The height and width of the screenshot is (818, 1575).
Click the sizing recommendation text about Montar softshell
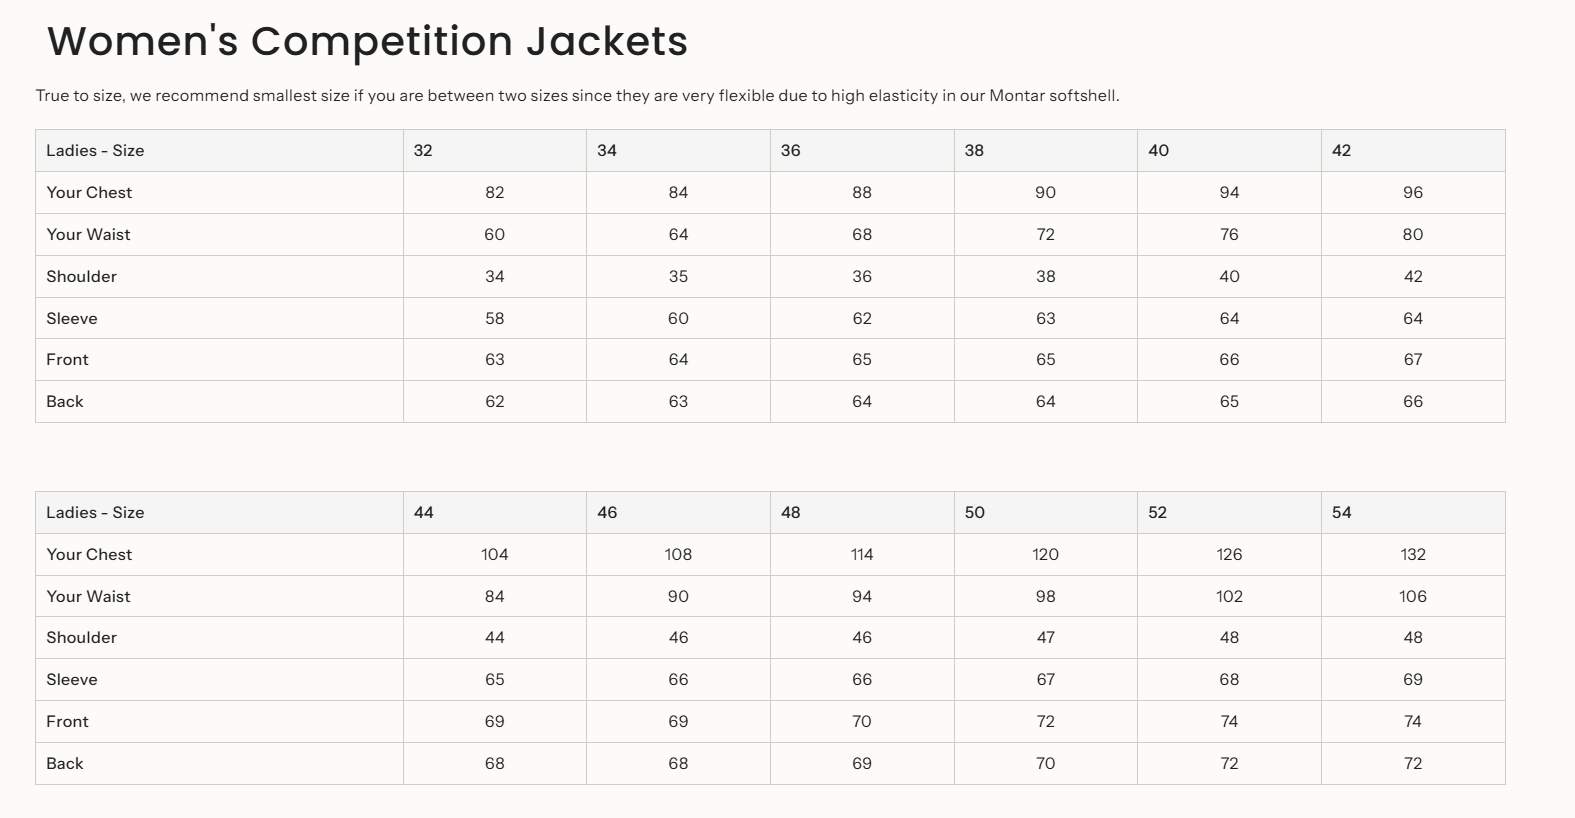pyautogui.click(x=577, y=96)
